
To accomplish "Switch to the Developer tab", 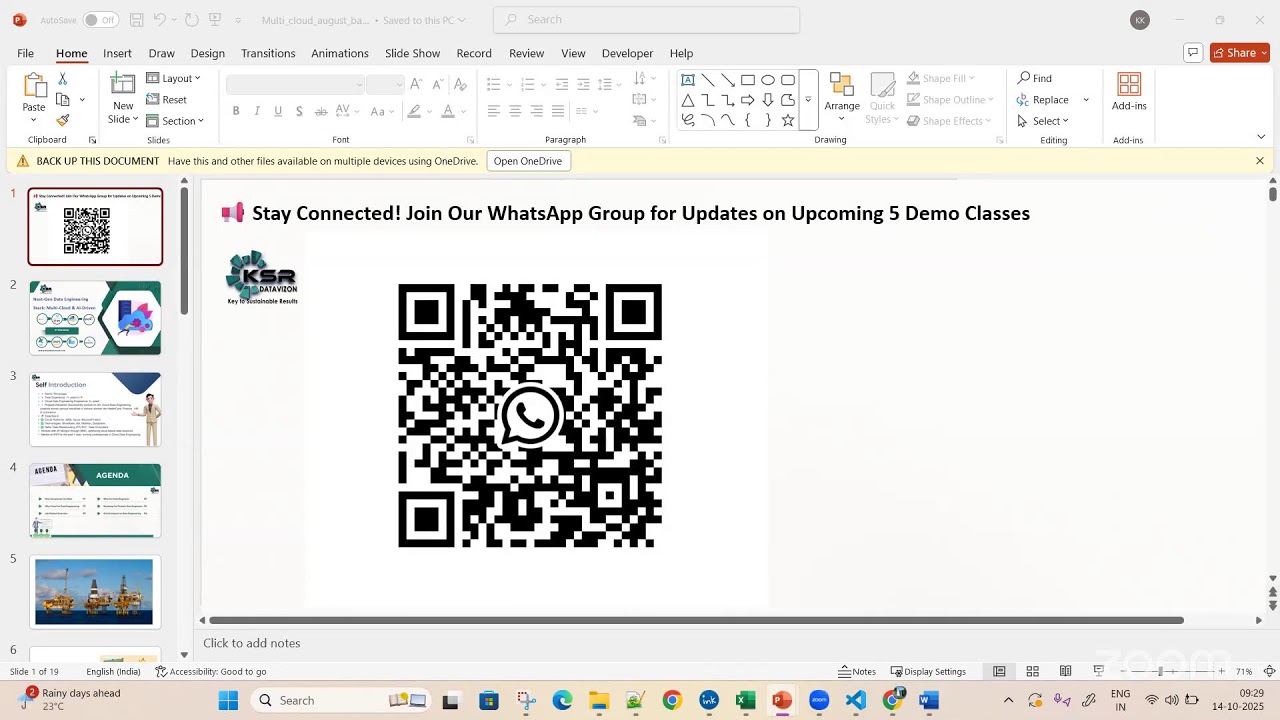I will click(x=628, y=53).
